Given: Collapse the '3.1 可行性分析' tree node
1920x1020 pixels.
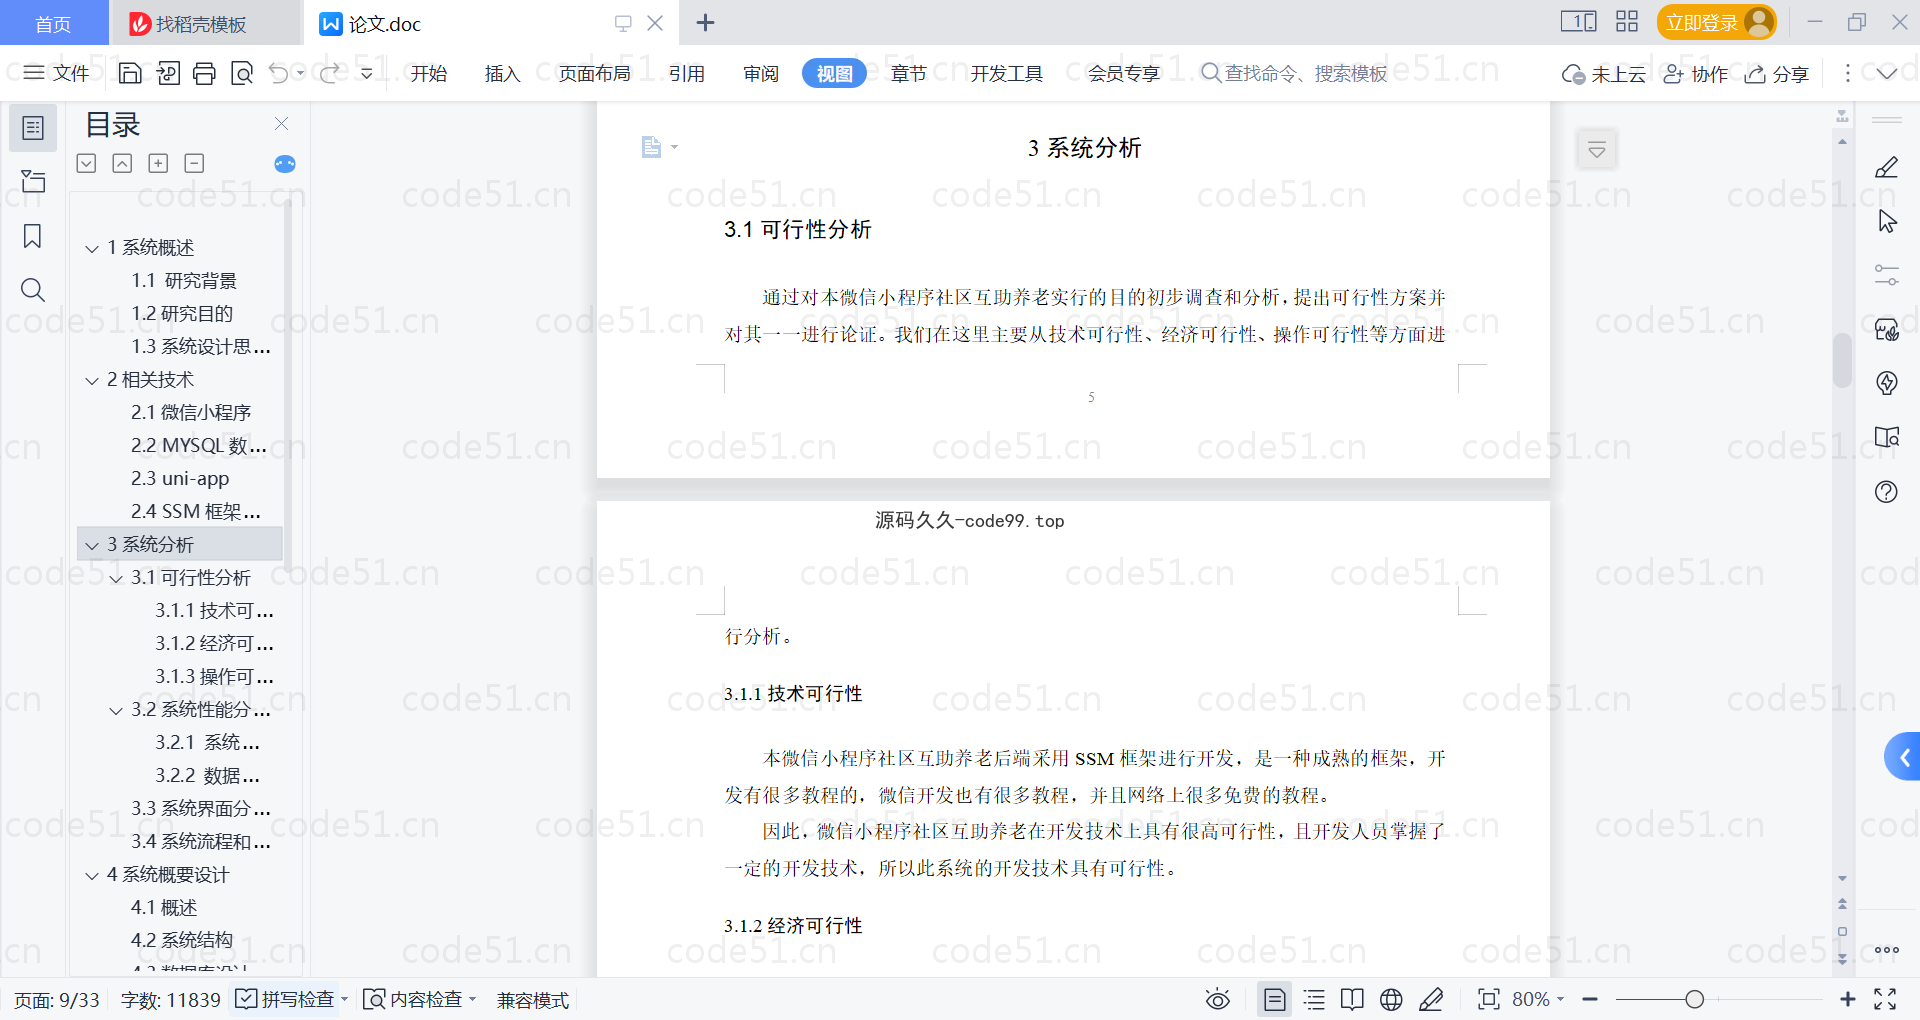Looking at the screenshot, I should coord(116,578).
